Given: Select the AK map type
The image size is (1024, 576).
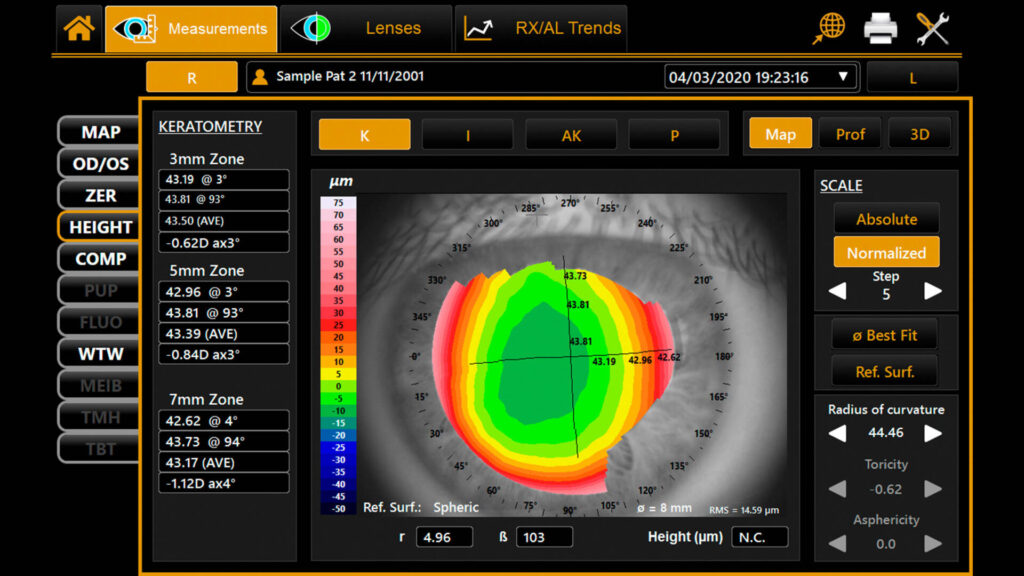Looking at the screenshot, I should coord(571,135).
